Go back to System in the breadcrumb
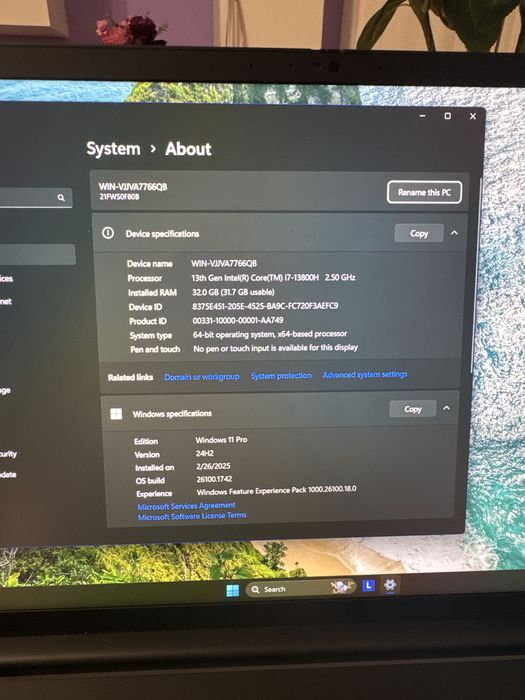The image size is (525, 700). pos(113,149)
